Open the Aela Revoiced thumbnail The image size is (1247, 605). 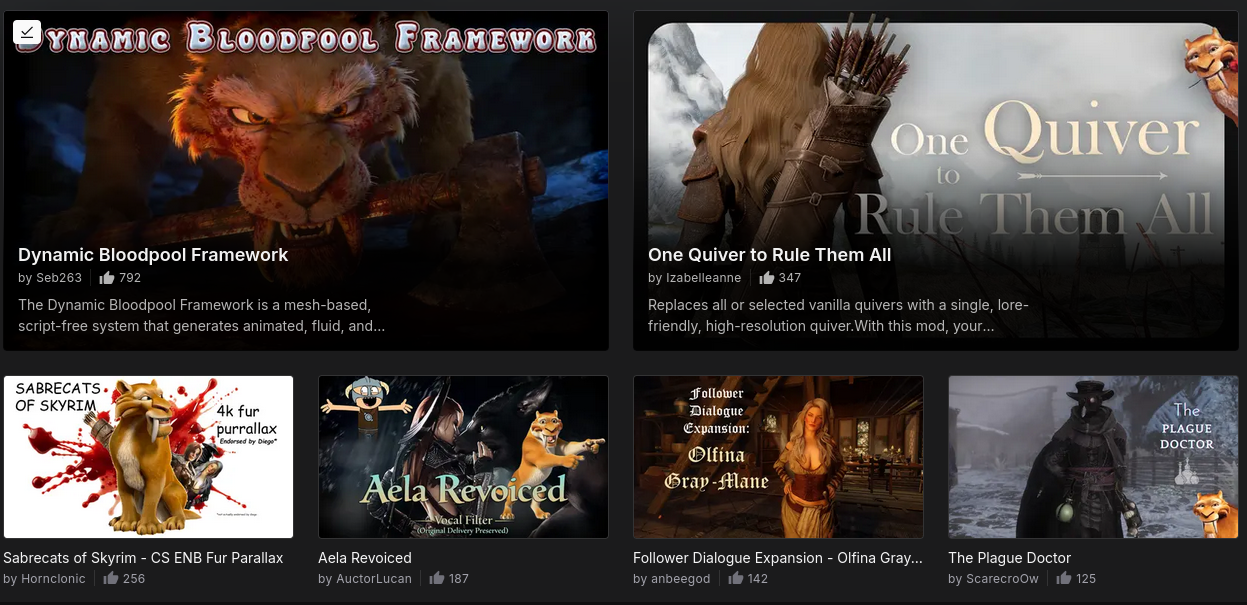pyautogui.click(x=463, y=457)
